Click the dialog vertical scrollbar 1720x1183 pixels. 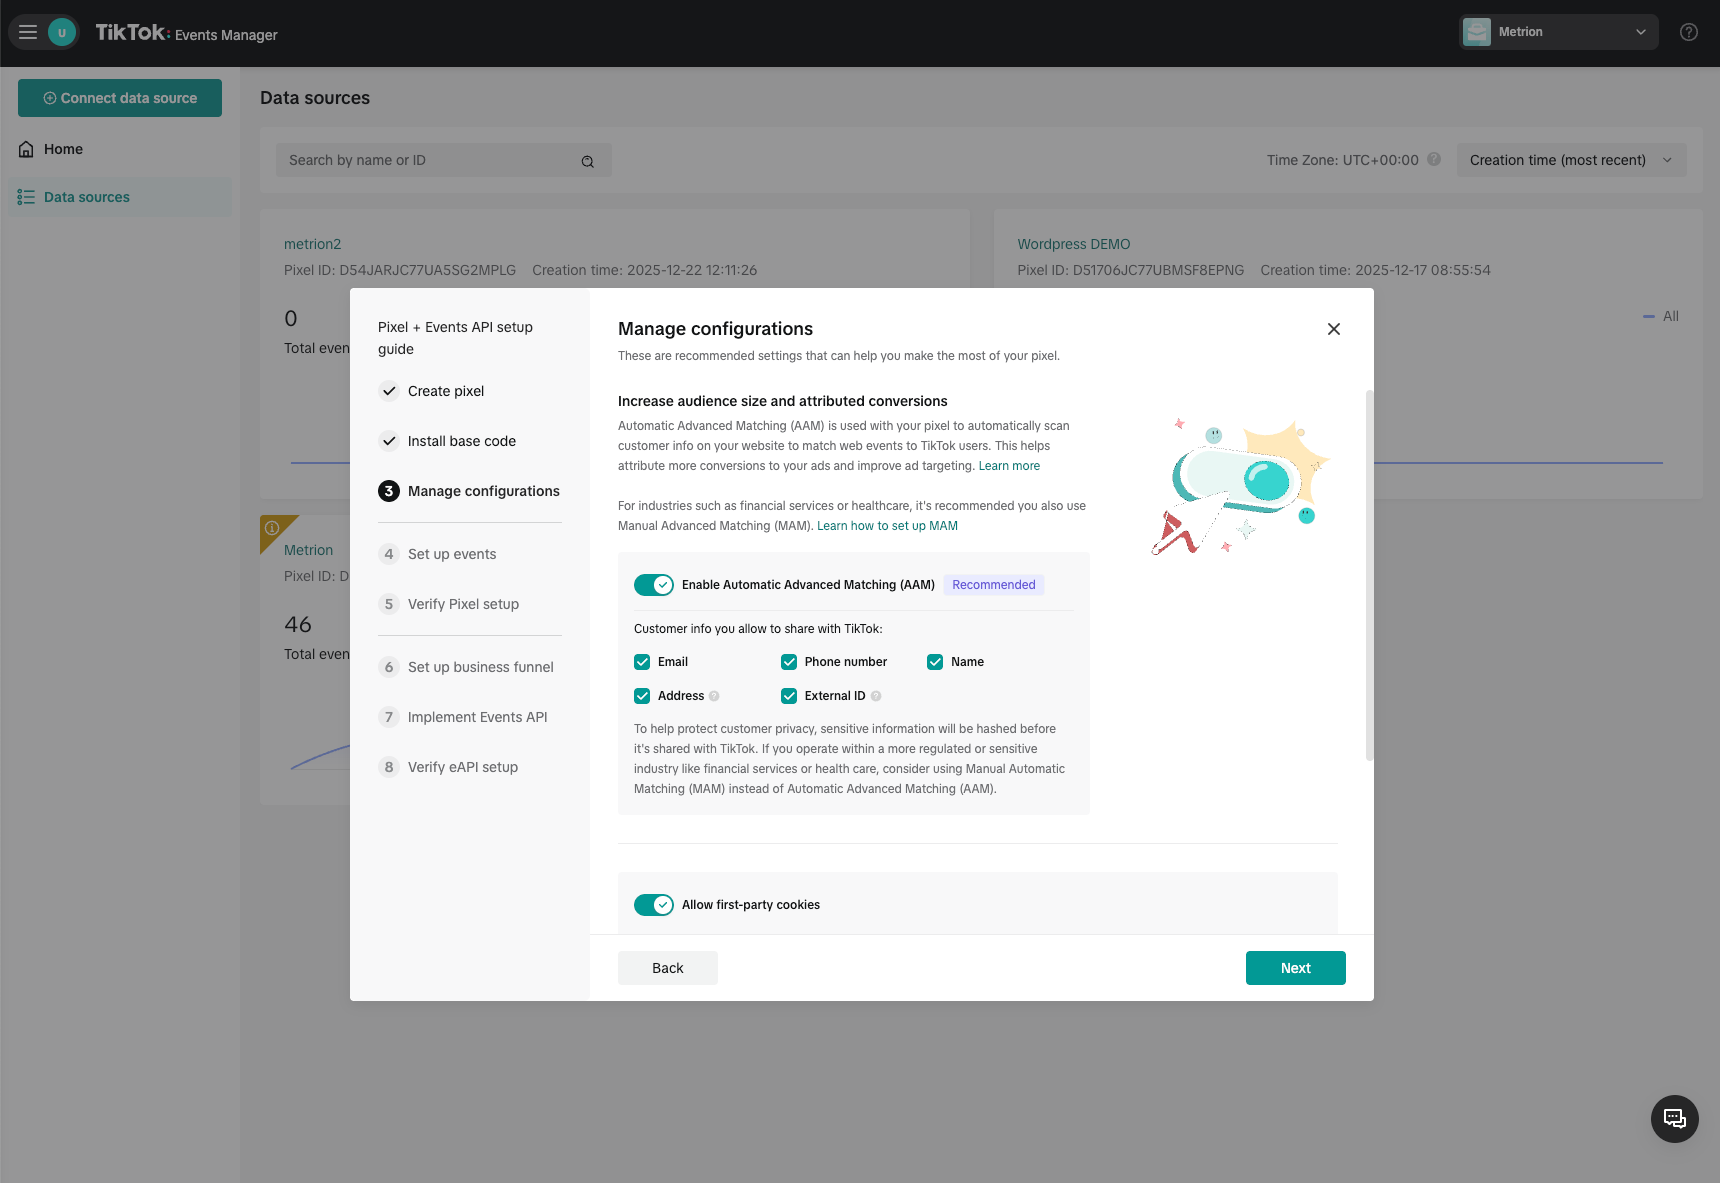(1369, 575)
